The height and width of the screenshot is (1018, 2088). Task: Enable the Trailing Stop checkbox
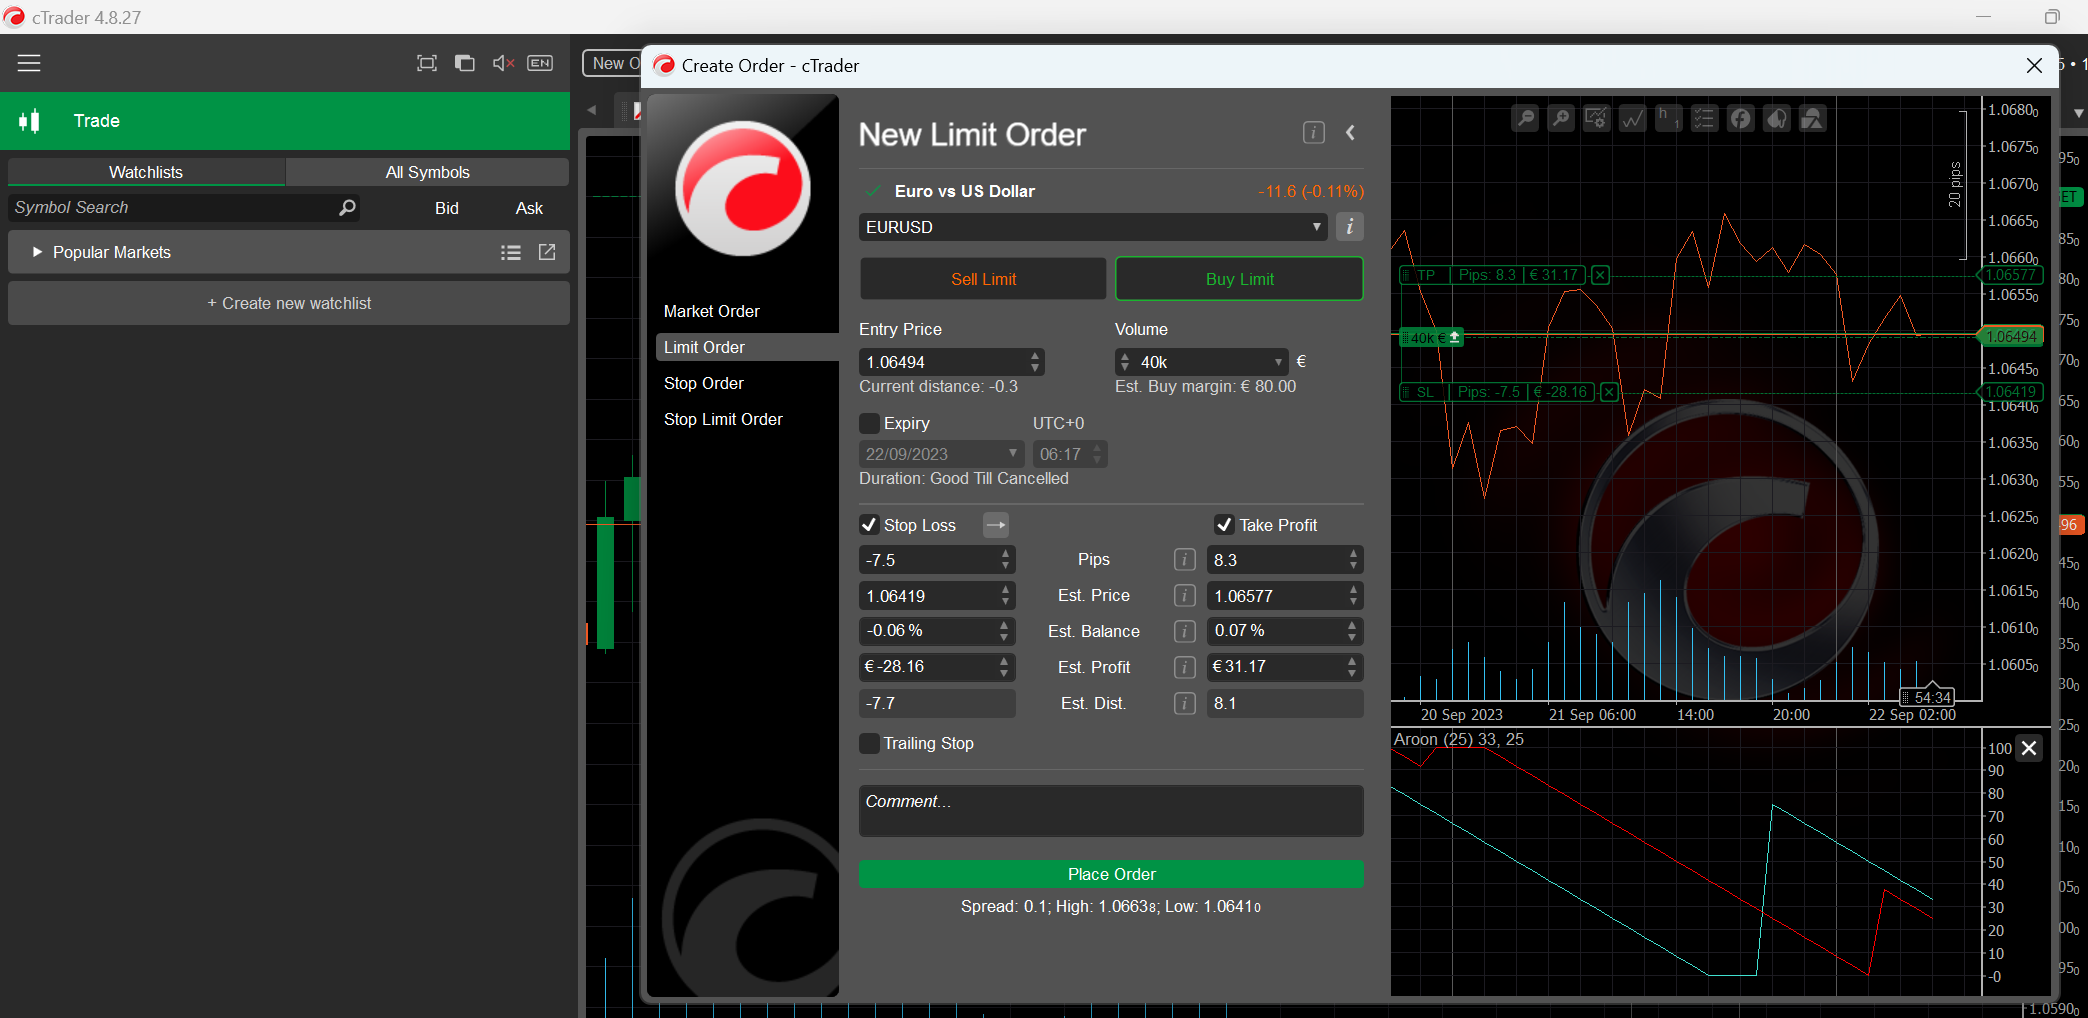(869, 743)
